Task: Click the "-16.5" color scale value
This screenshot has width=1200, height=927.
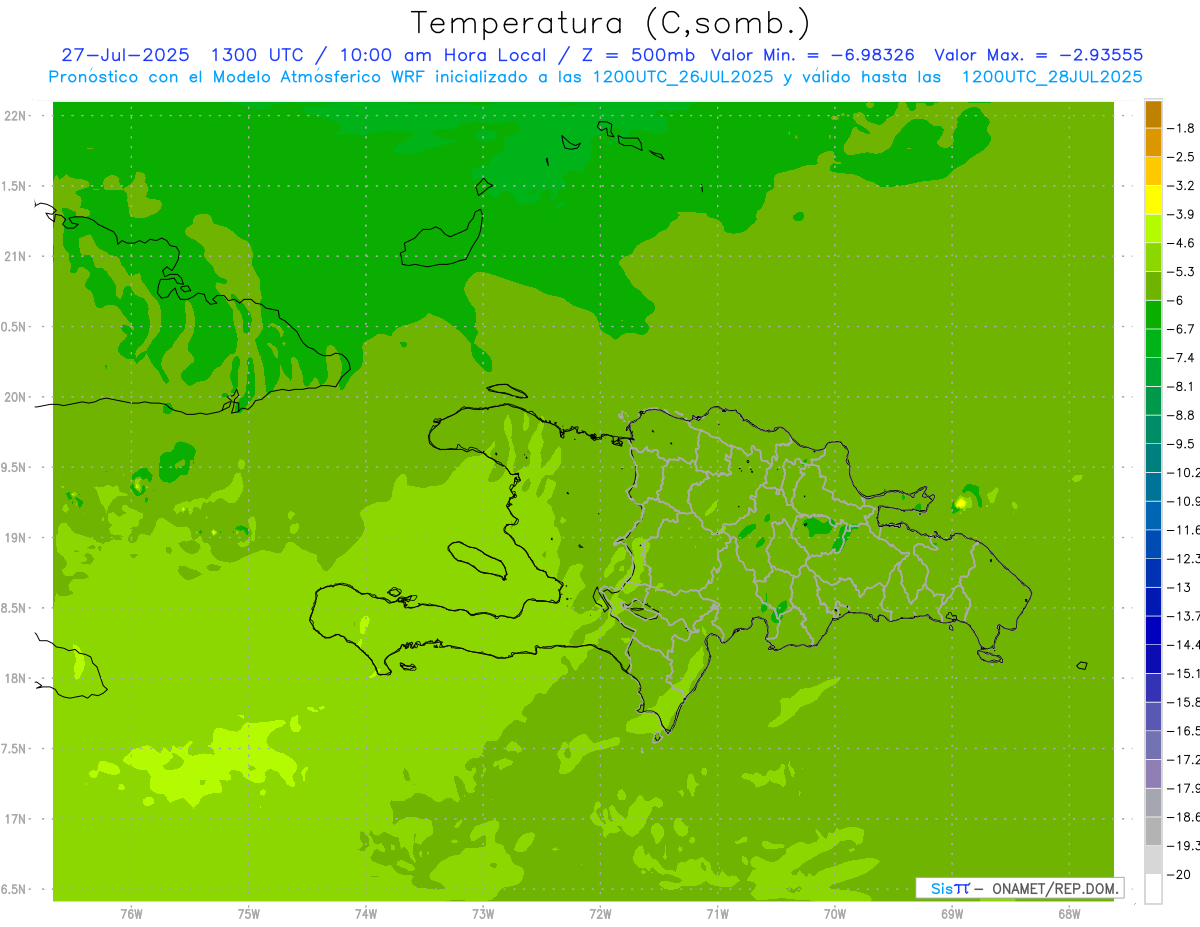Action: pos(1183,731)
